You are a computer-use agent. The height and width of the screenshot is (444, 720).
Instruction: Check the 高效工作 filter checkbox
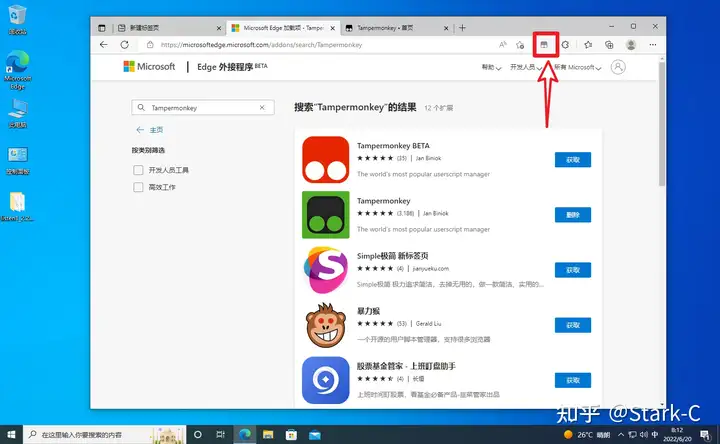(x=138, y=187)
